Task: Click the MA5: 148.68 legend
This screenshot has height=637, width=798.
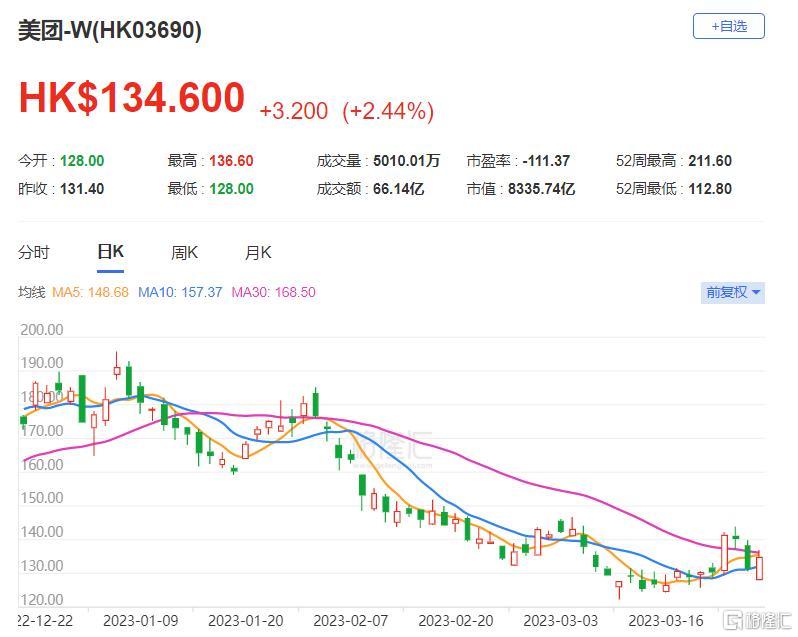Action: (x=90, y=292)
